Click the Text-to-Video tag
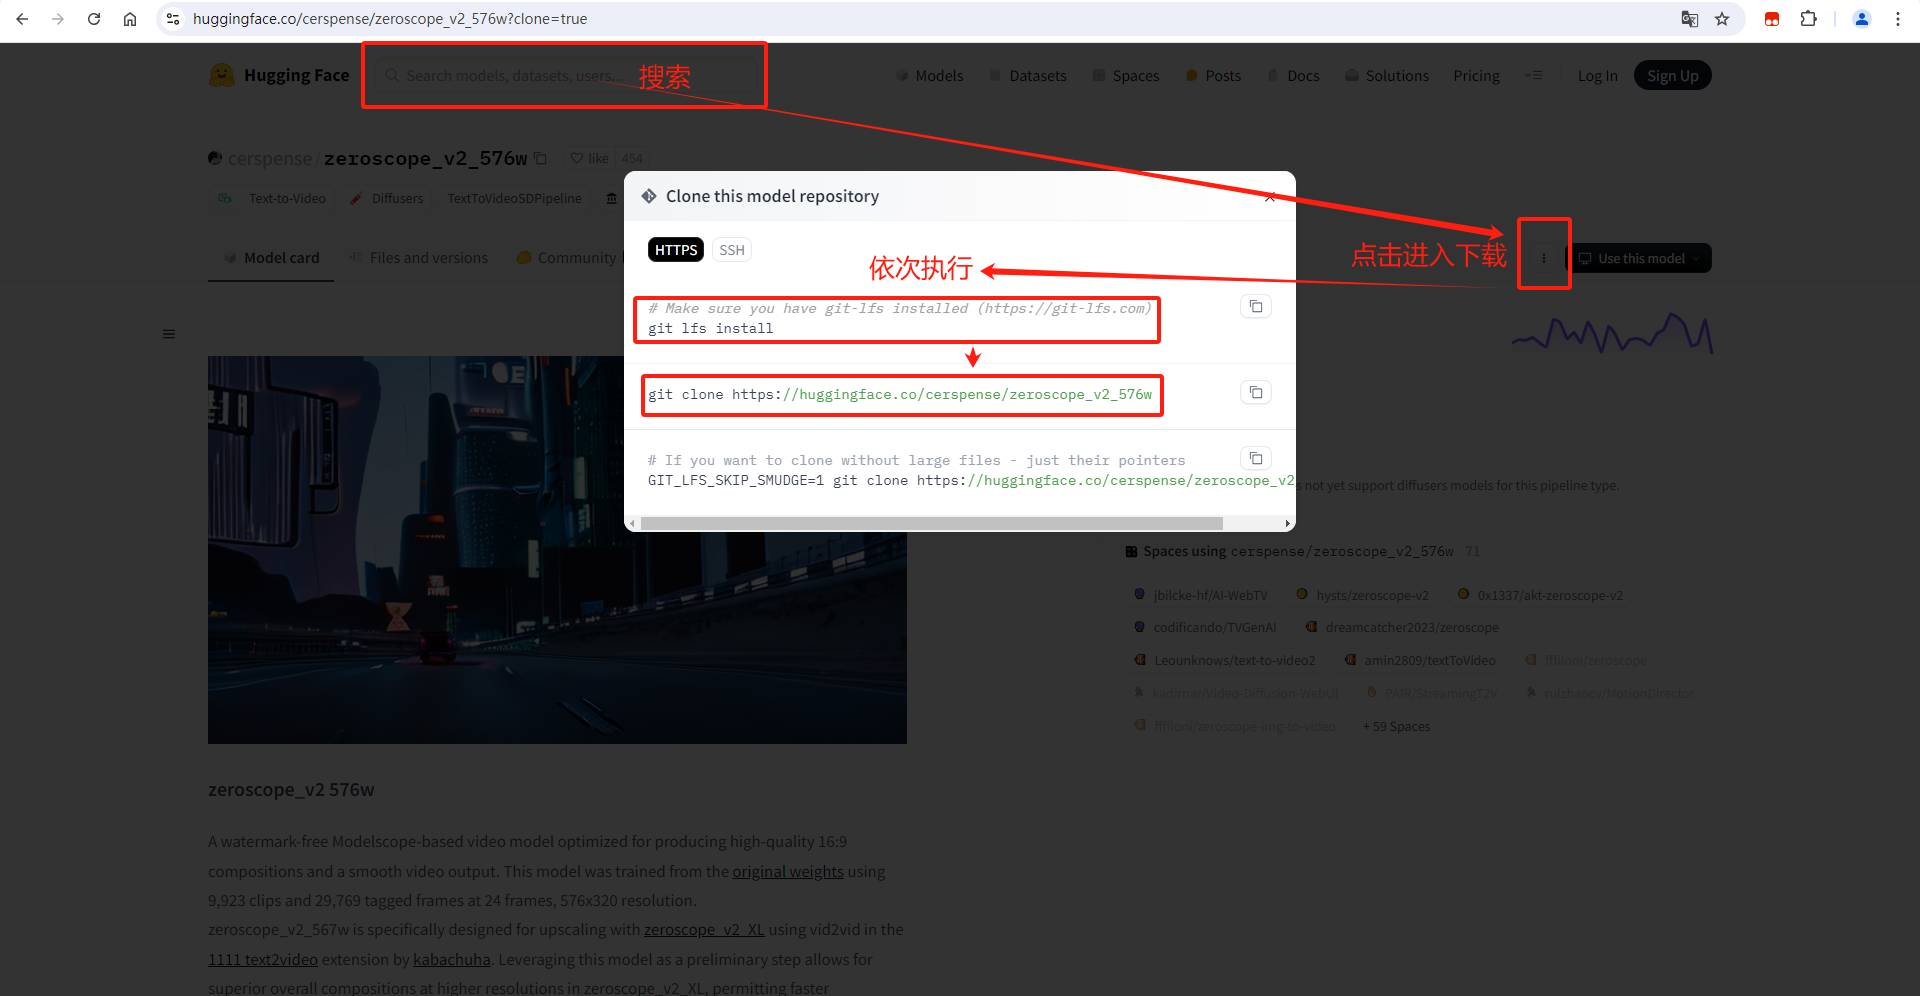 (272, 198)
